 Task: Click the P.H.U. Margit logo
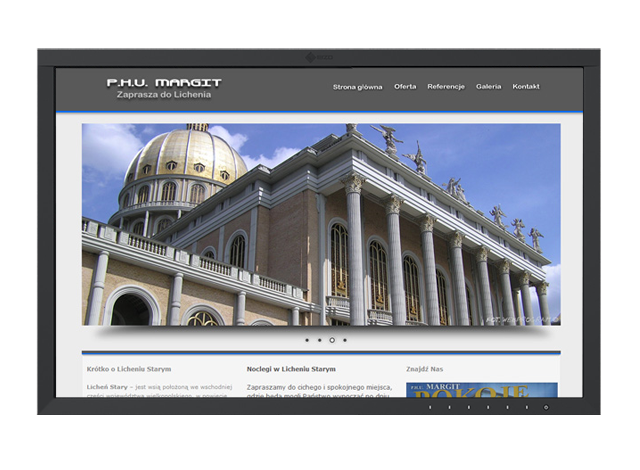click(x=164, y=83)
